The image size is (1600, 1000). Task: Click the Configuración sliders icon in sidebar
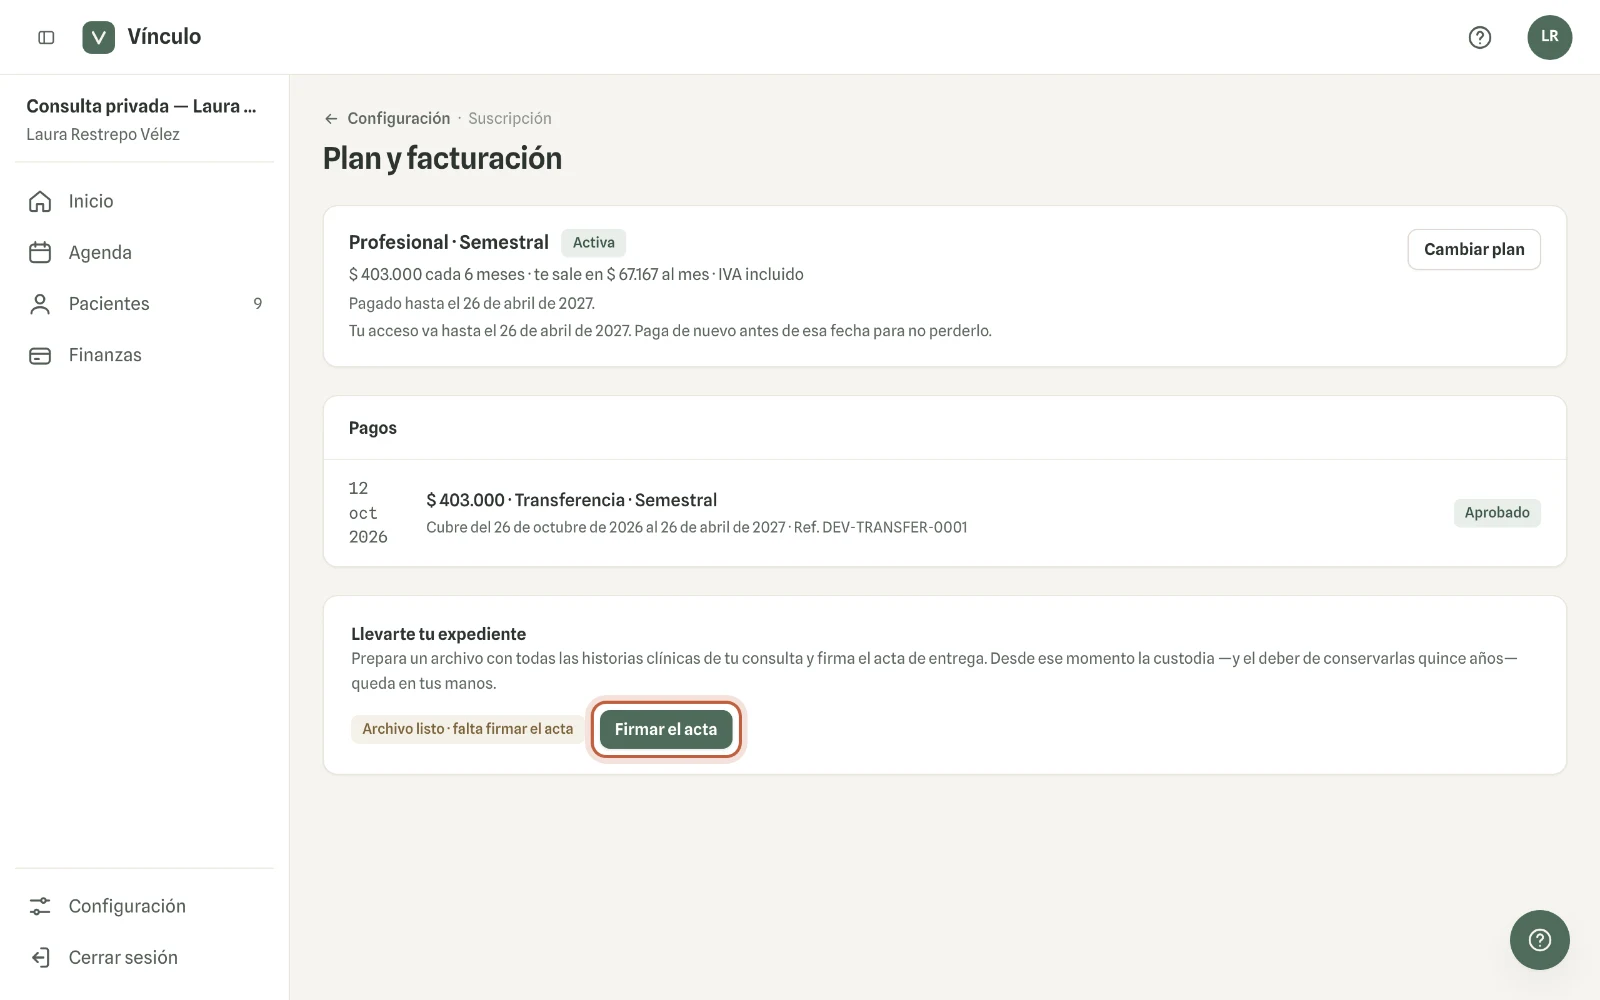[x=40, y=906]
